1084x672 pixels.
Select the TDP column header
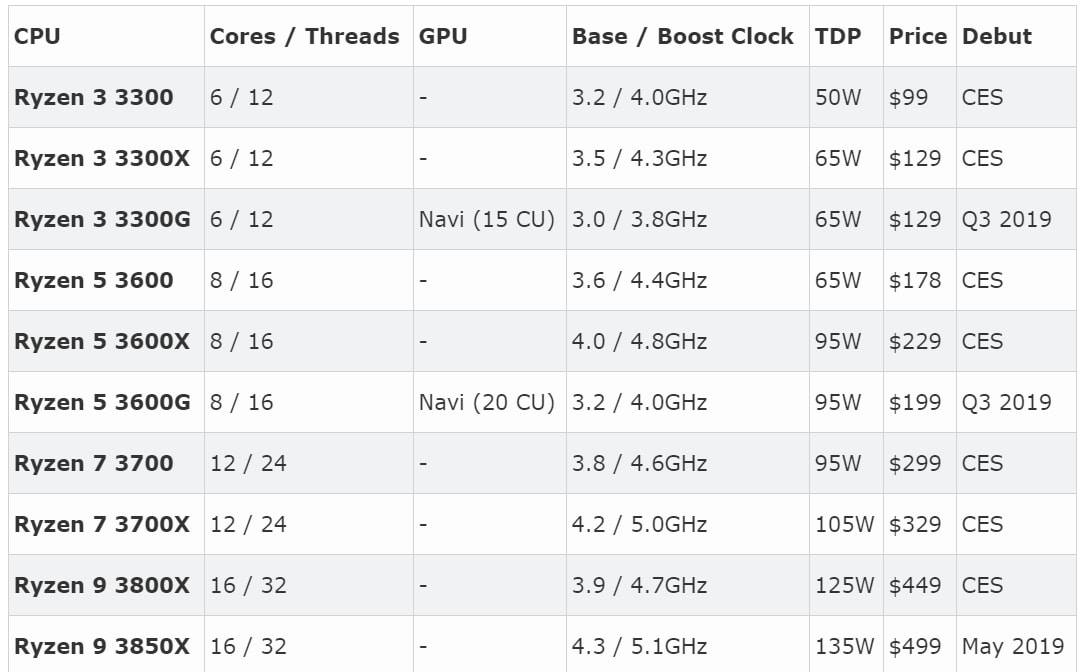[838, 36]
